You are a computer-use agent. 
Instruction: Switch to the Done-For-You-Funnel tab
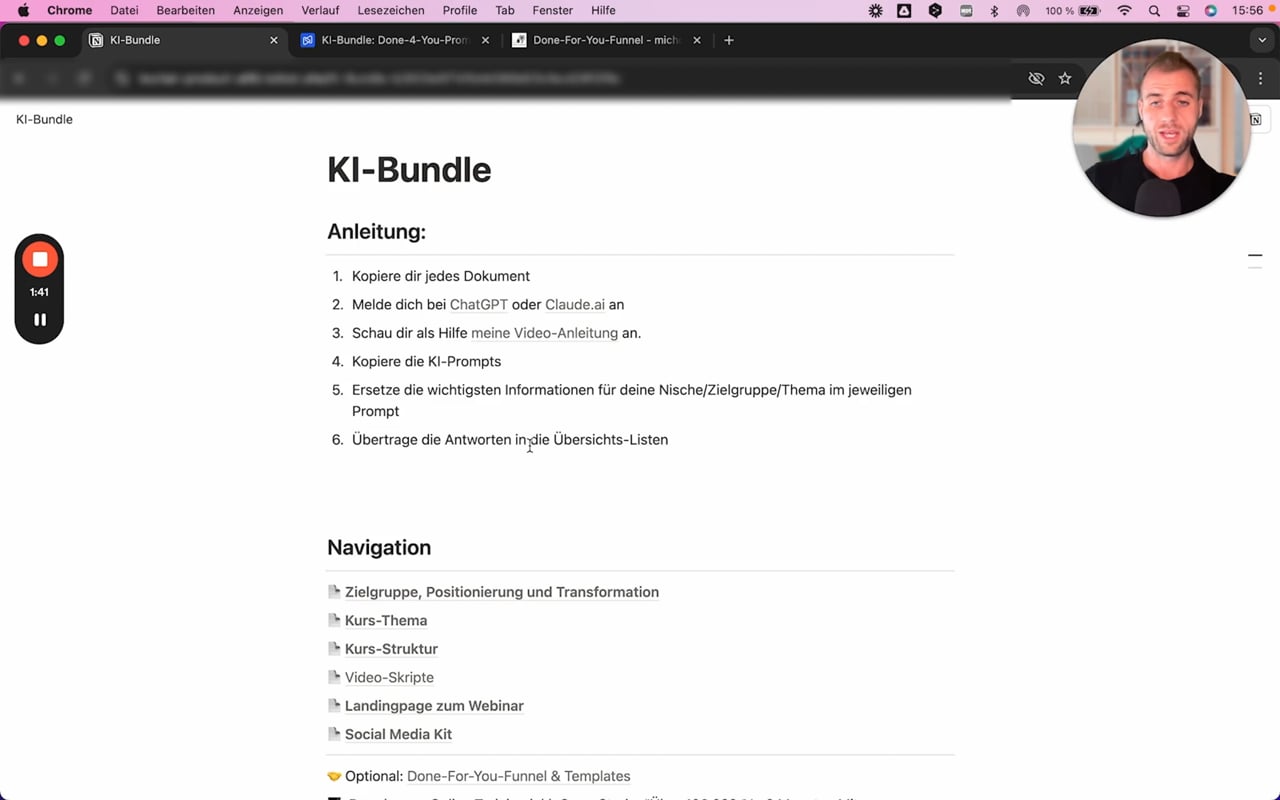click(x=606, y=40)
